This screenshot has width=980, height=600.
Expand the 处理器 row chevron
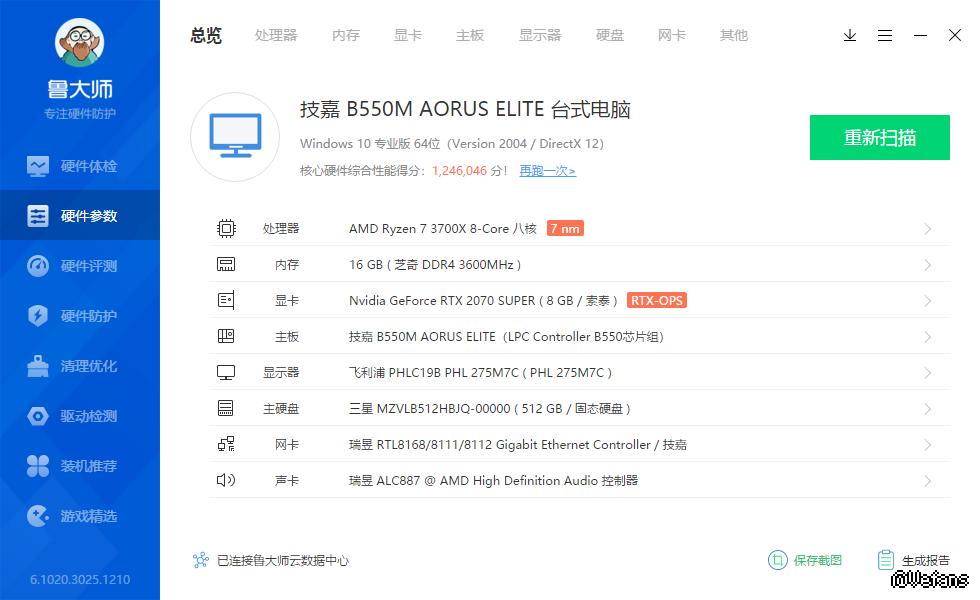928,229
